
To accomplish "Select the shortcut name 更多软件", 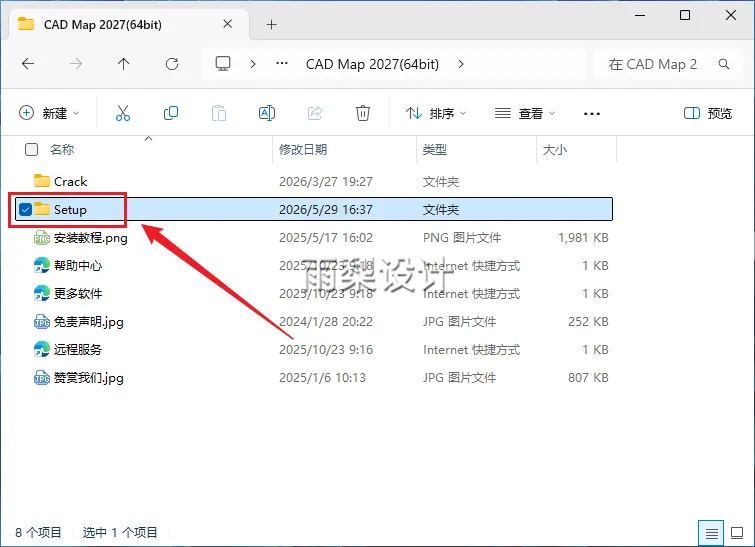I will click(78, 294).
